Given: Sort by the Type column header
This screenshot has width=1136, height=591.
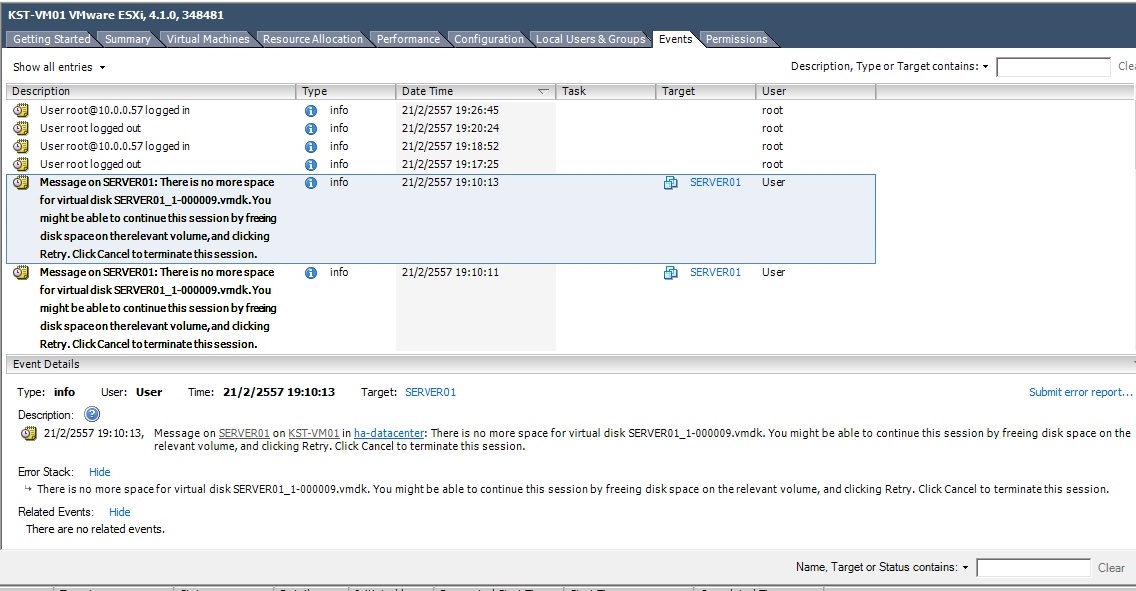Looking at the screenshot, I should (346, 91).
